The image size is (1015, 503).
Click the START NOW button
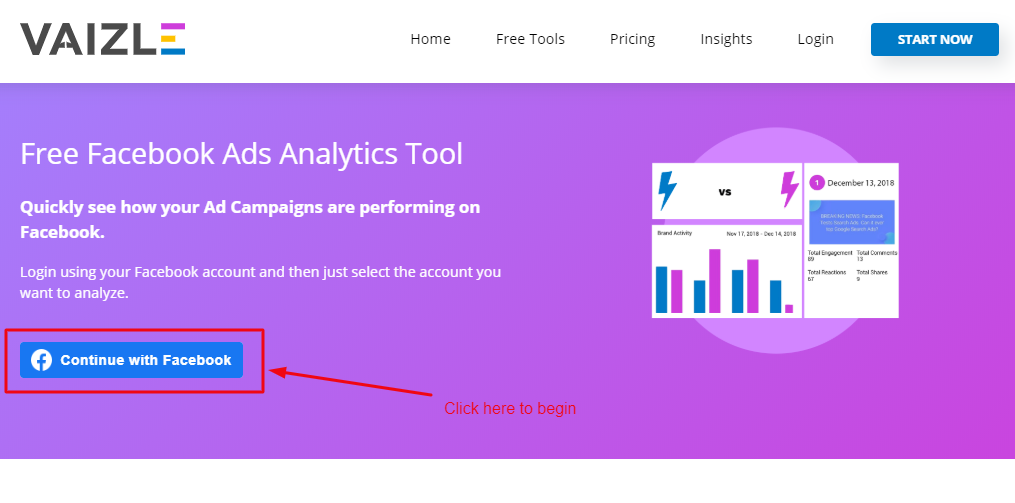[x=935, y=39]
